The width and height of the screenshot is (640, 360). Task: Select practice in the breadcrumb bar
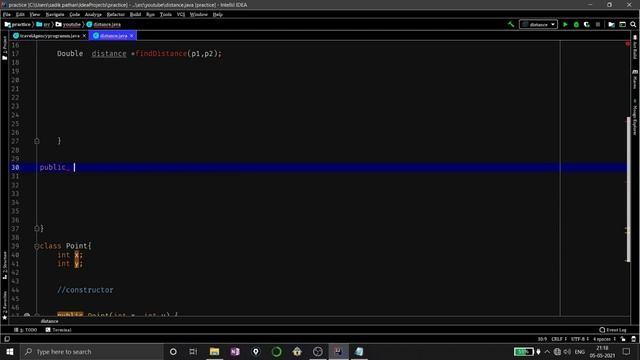pos(18,24)
